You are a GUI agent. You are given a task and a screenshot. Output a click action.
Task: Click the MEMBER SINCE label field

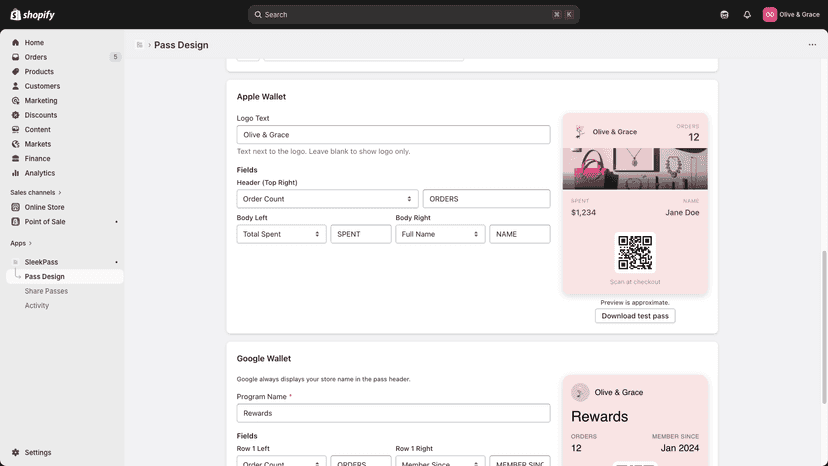520,461
